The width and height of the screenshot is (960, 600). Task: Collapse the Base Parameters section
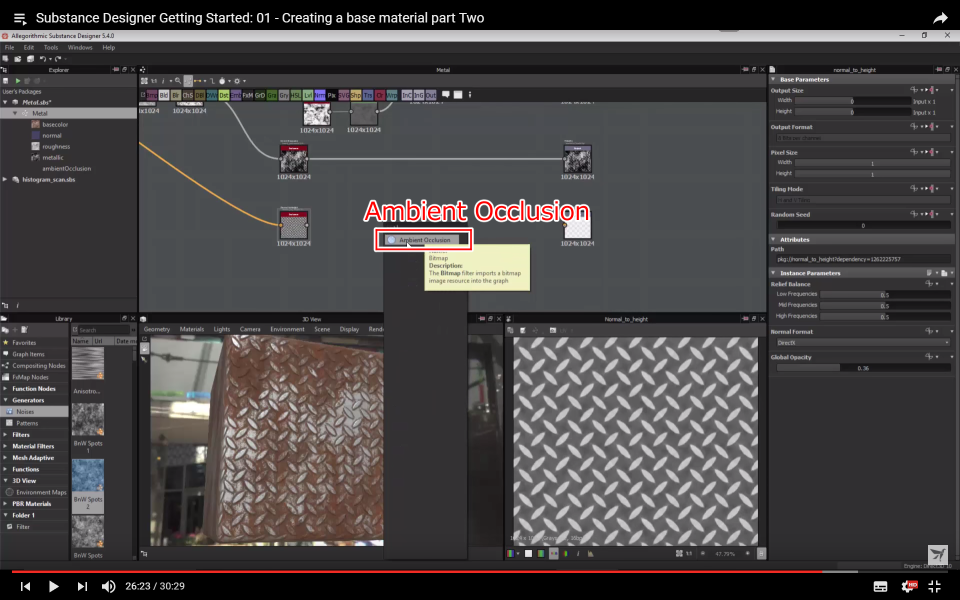coord(773,80)
